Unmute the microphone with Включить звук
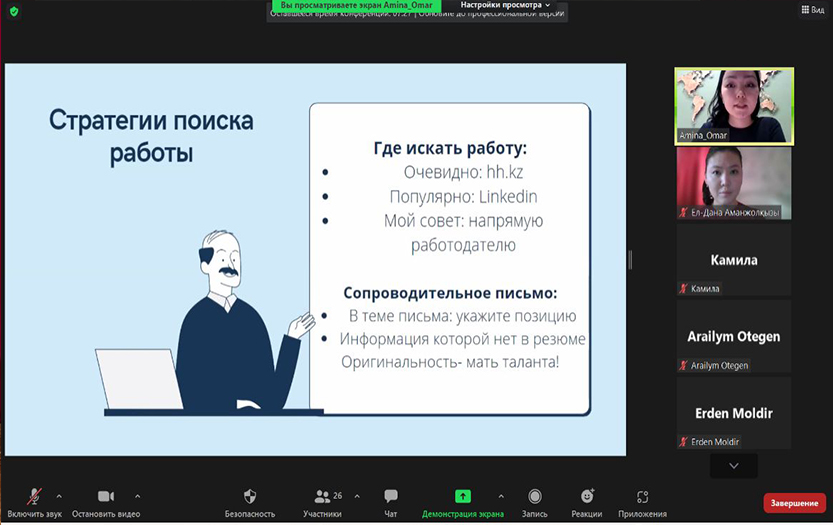833x525 pixels. click(x=34, y=497)
